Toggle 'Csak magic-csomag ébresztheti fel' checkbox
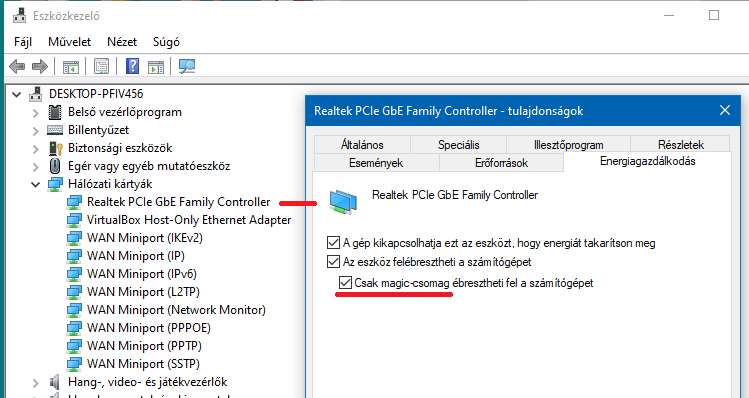 345,283
